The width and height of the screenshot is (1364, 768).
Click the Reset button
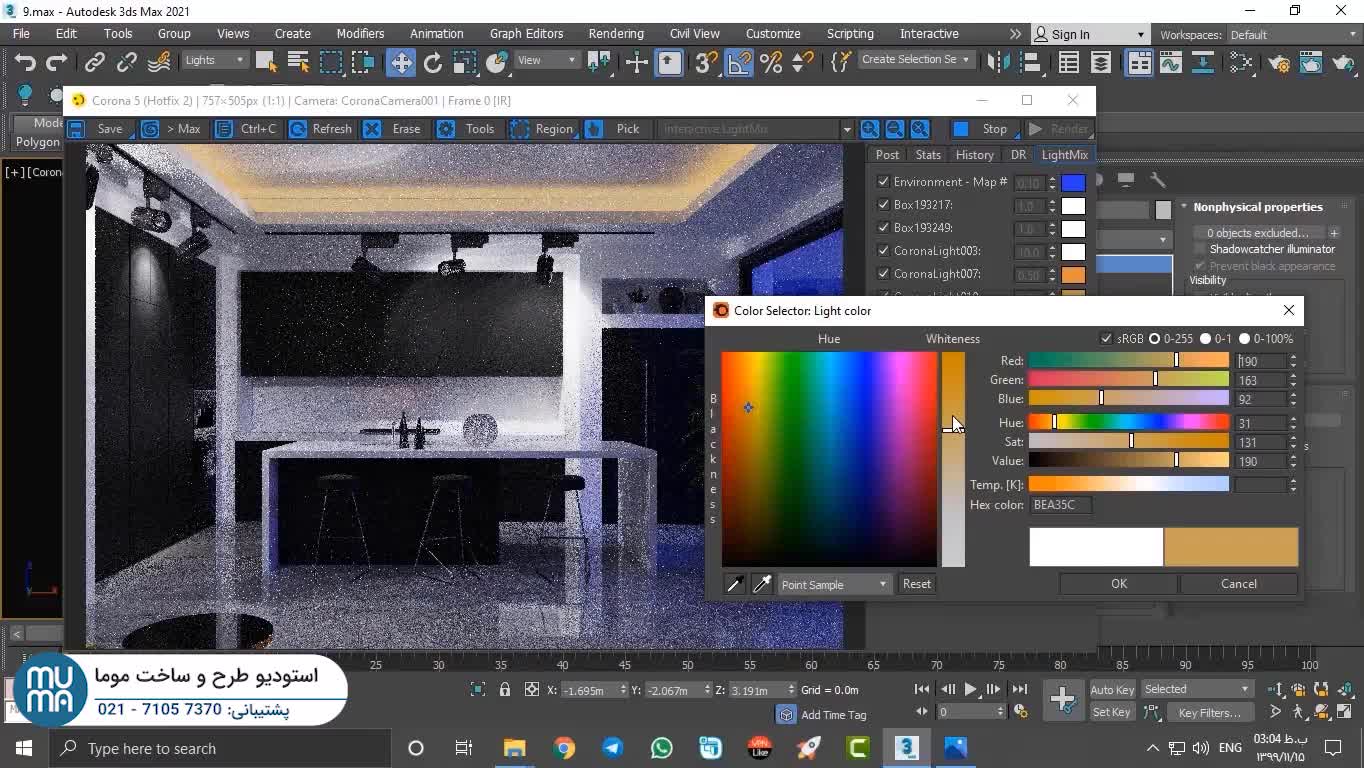916,584
